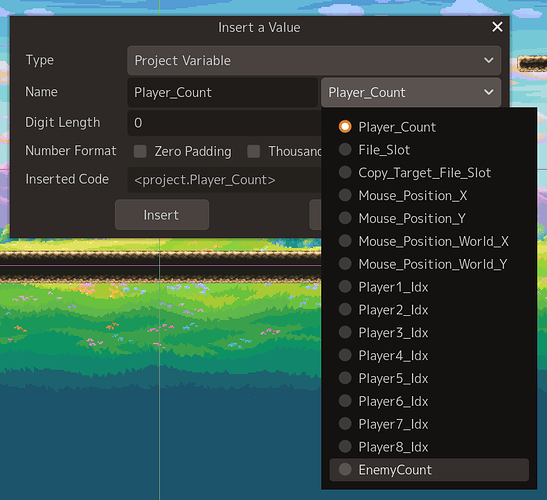Select the Mouse_Position_Y variable

pos(429,218)
